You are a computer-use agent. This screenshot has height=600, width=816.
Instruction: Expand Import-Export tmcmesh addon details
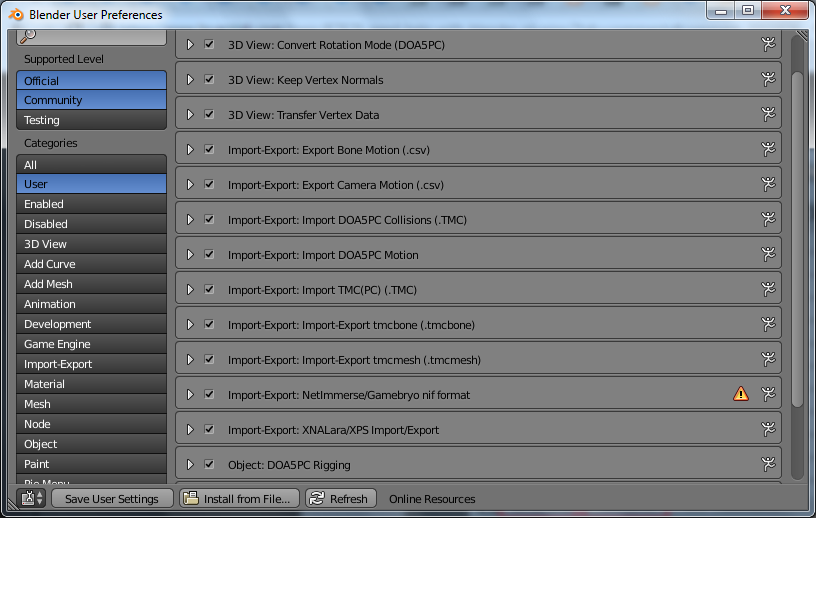pos(190,360)
